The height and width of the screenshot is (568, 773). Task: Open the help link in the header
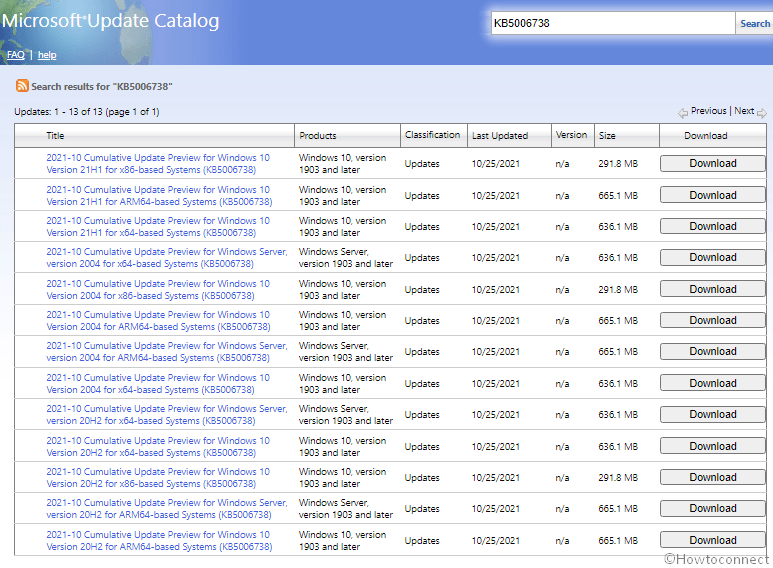(x=47, y=55)
